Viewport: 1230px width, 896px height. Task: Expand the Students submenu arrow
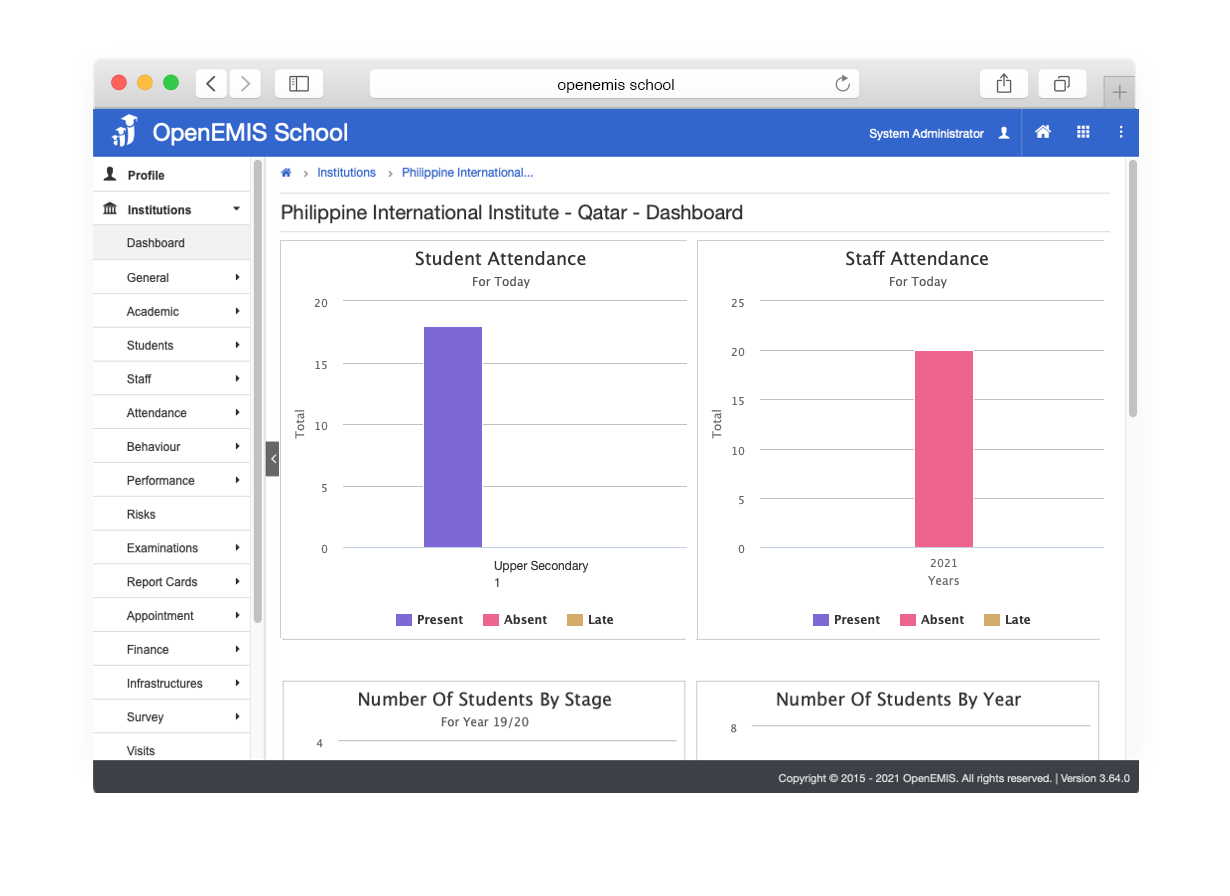coord(238,345)
